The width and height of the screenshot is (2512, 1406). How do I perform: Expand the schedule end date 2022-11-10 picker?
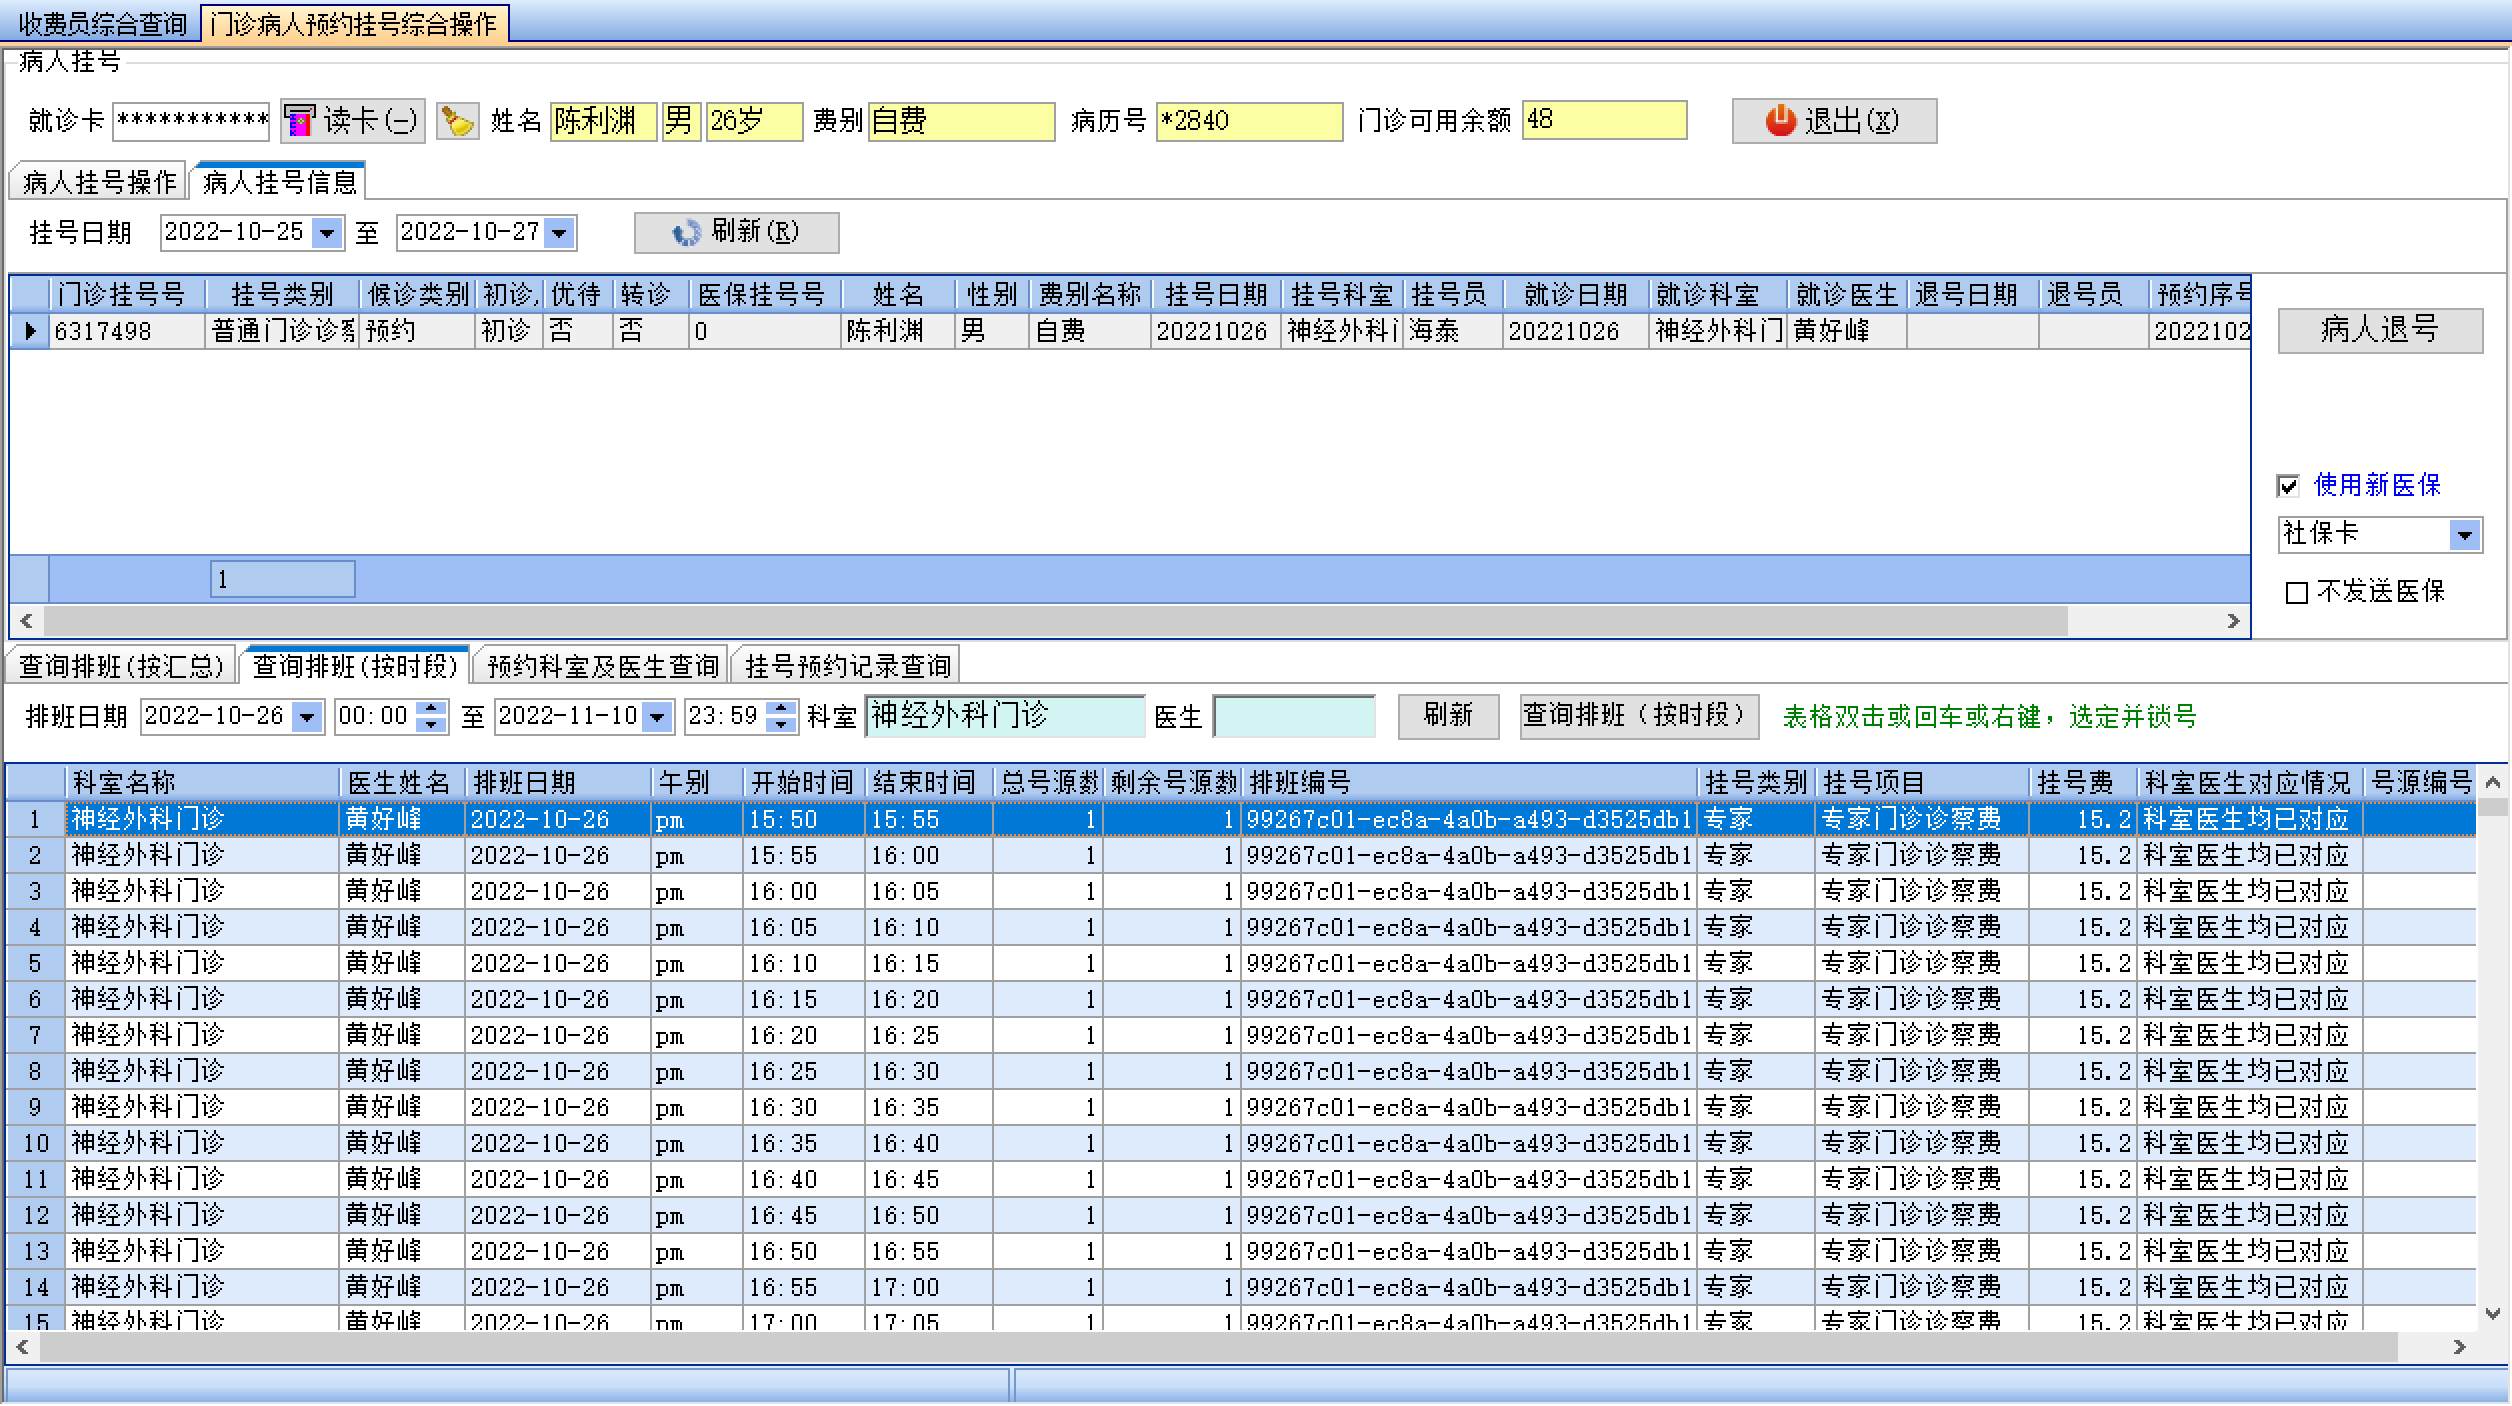tap(657, 717)
